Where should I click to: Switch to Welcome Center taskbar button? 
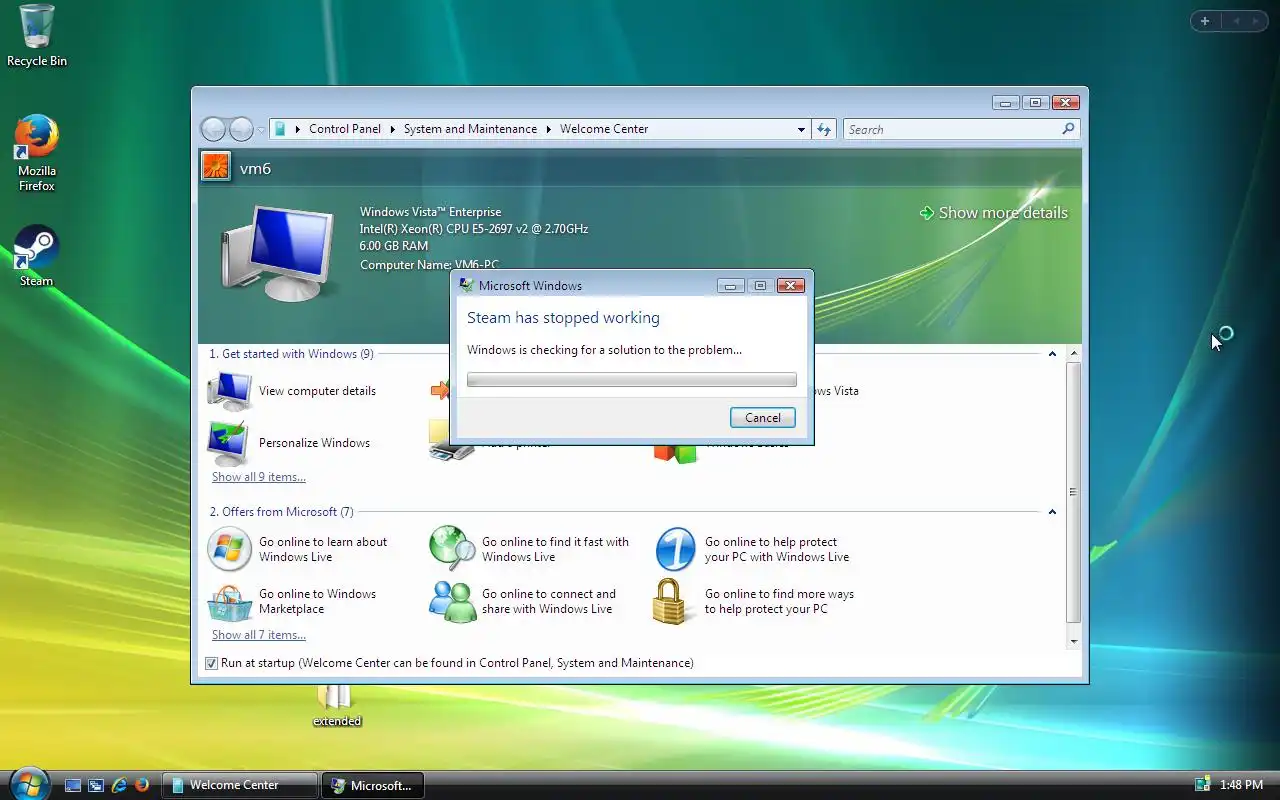coord(240,785)
